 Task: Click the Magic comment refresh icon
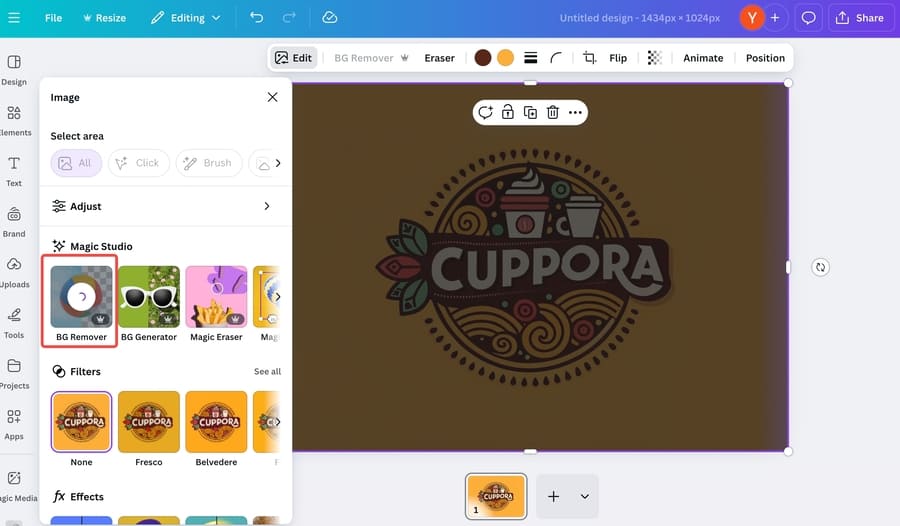[x=486, y=112]
